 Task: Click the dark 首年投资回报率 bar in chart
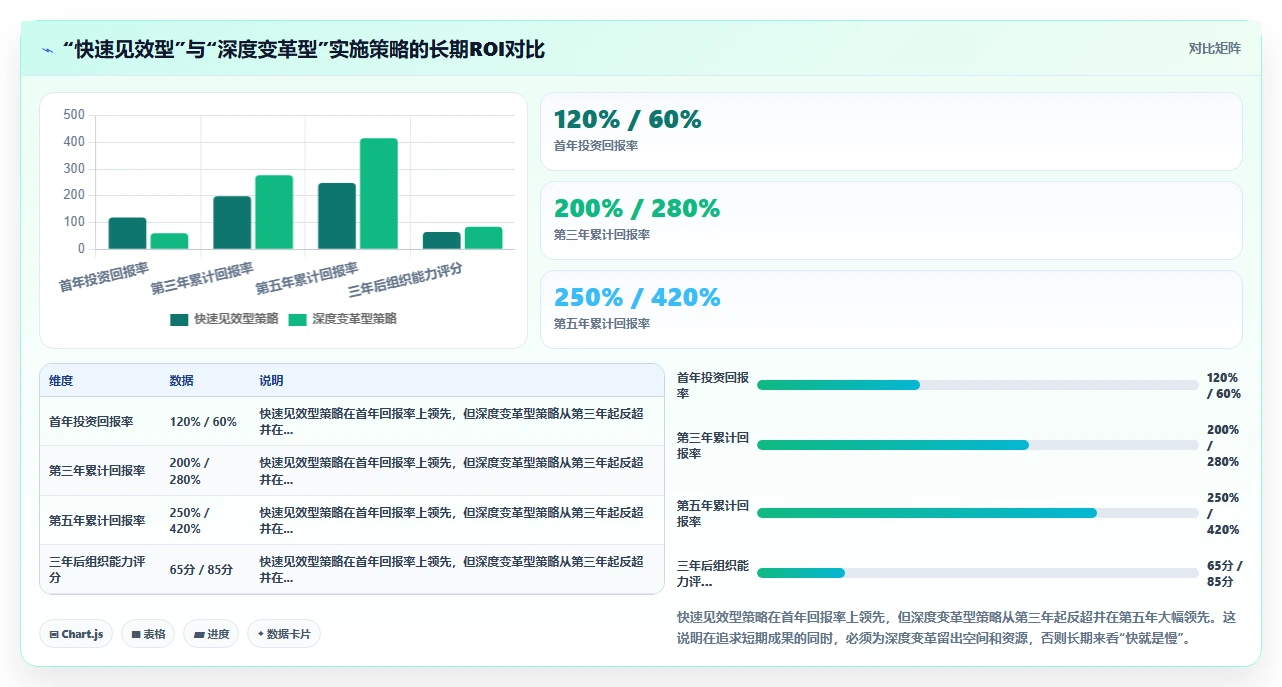[x=127, y=233]
